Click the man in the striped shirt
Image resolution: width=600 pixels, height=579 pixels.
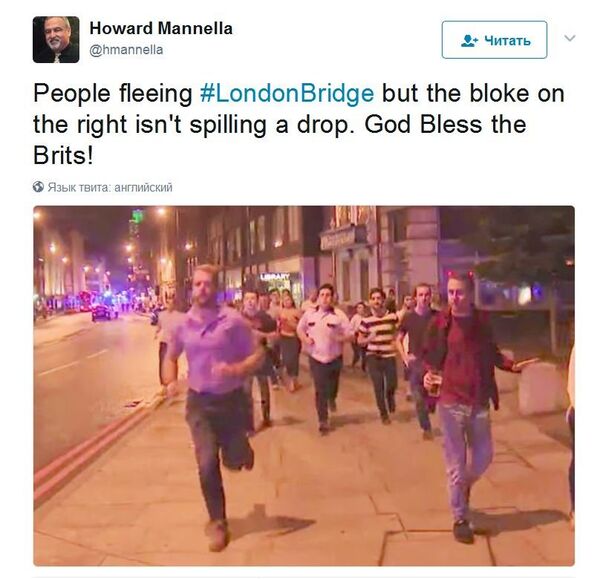(380, 354)
